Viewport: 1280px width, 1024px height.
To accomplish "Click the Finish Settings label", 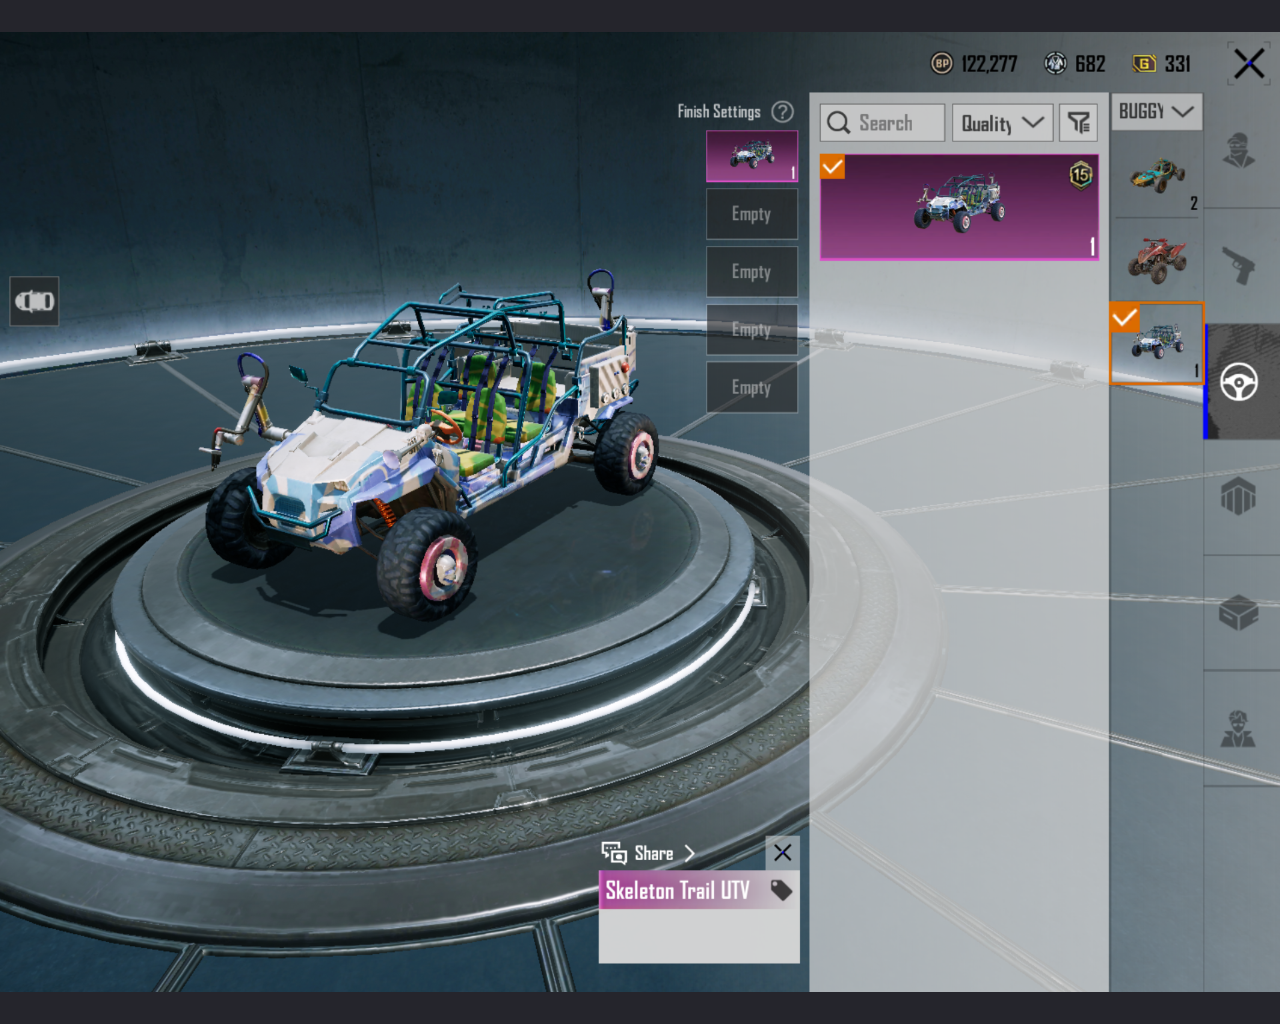I will click(719, 112).
